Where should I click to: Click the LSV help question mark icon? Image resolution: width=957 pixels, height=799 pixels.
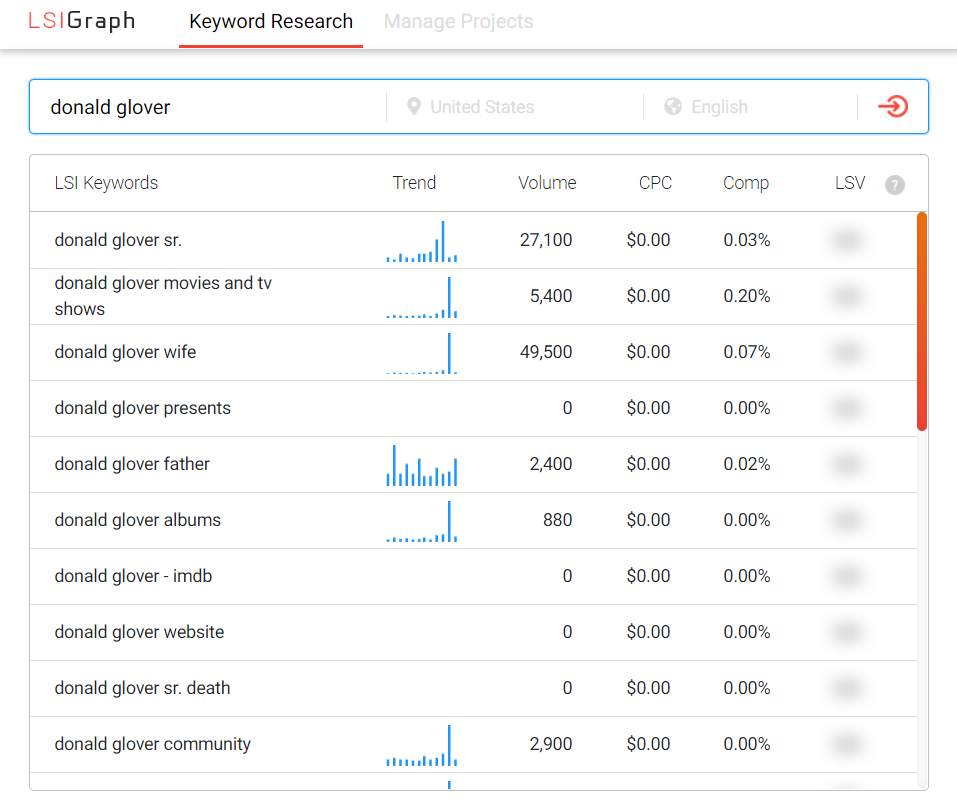(x=895, y=184)
